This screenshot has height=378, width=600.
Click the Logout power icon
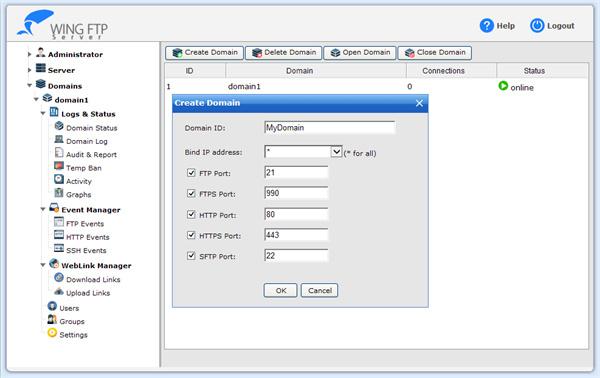click(537, 26)
